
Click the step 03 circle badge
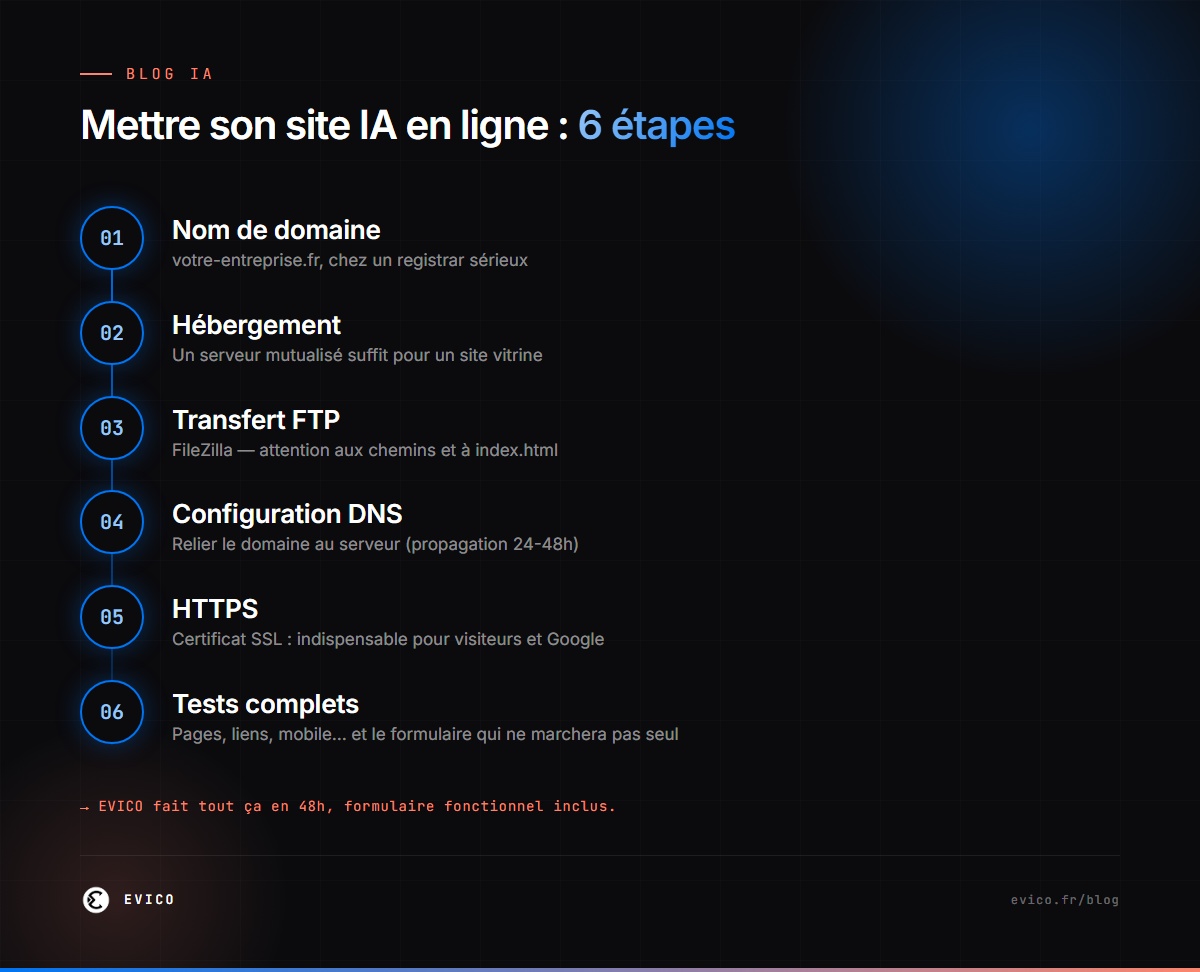point(112,428)
